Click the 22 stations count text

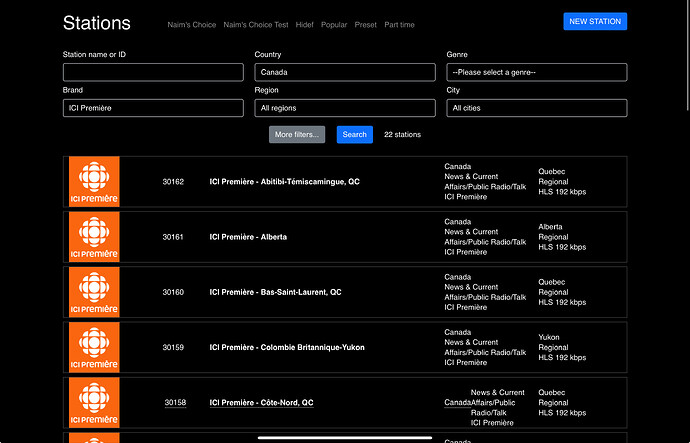tap(402, 135)
